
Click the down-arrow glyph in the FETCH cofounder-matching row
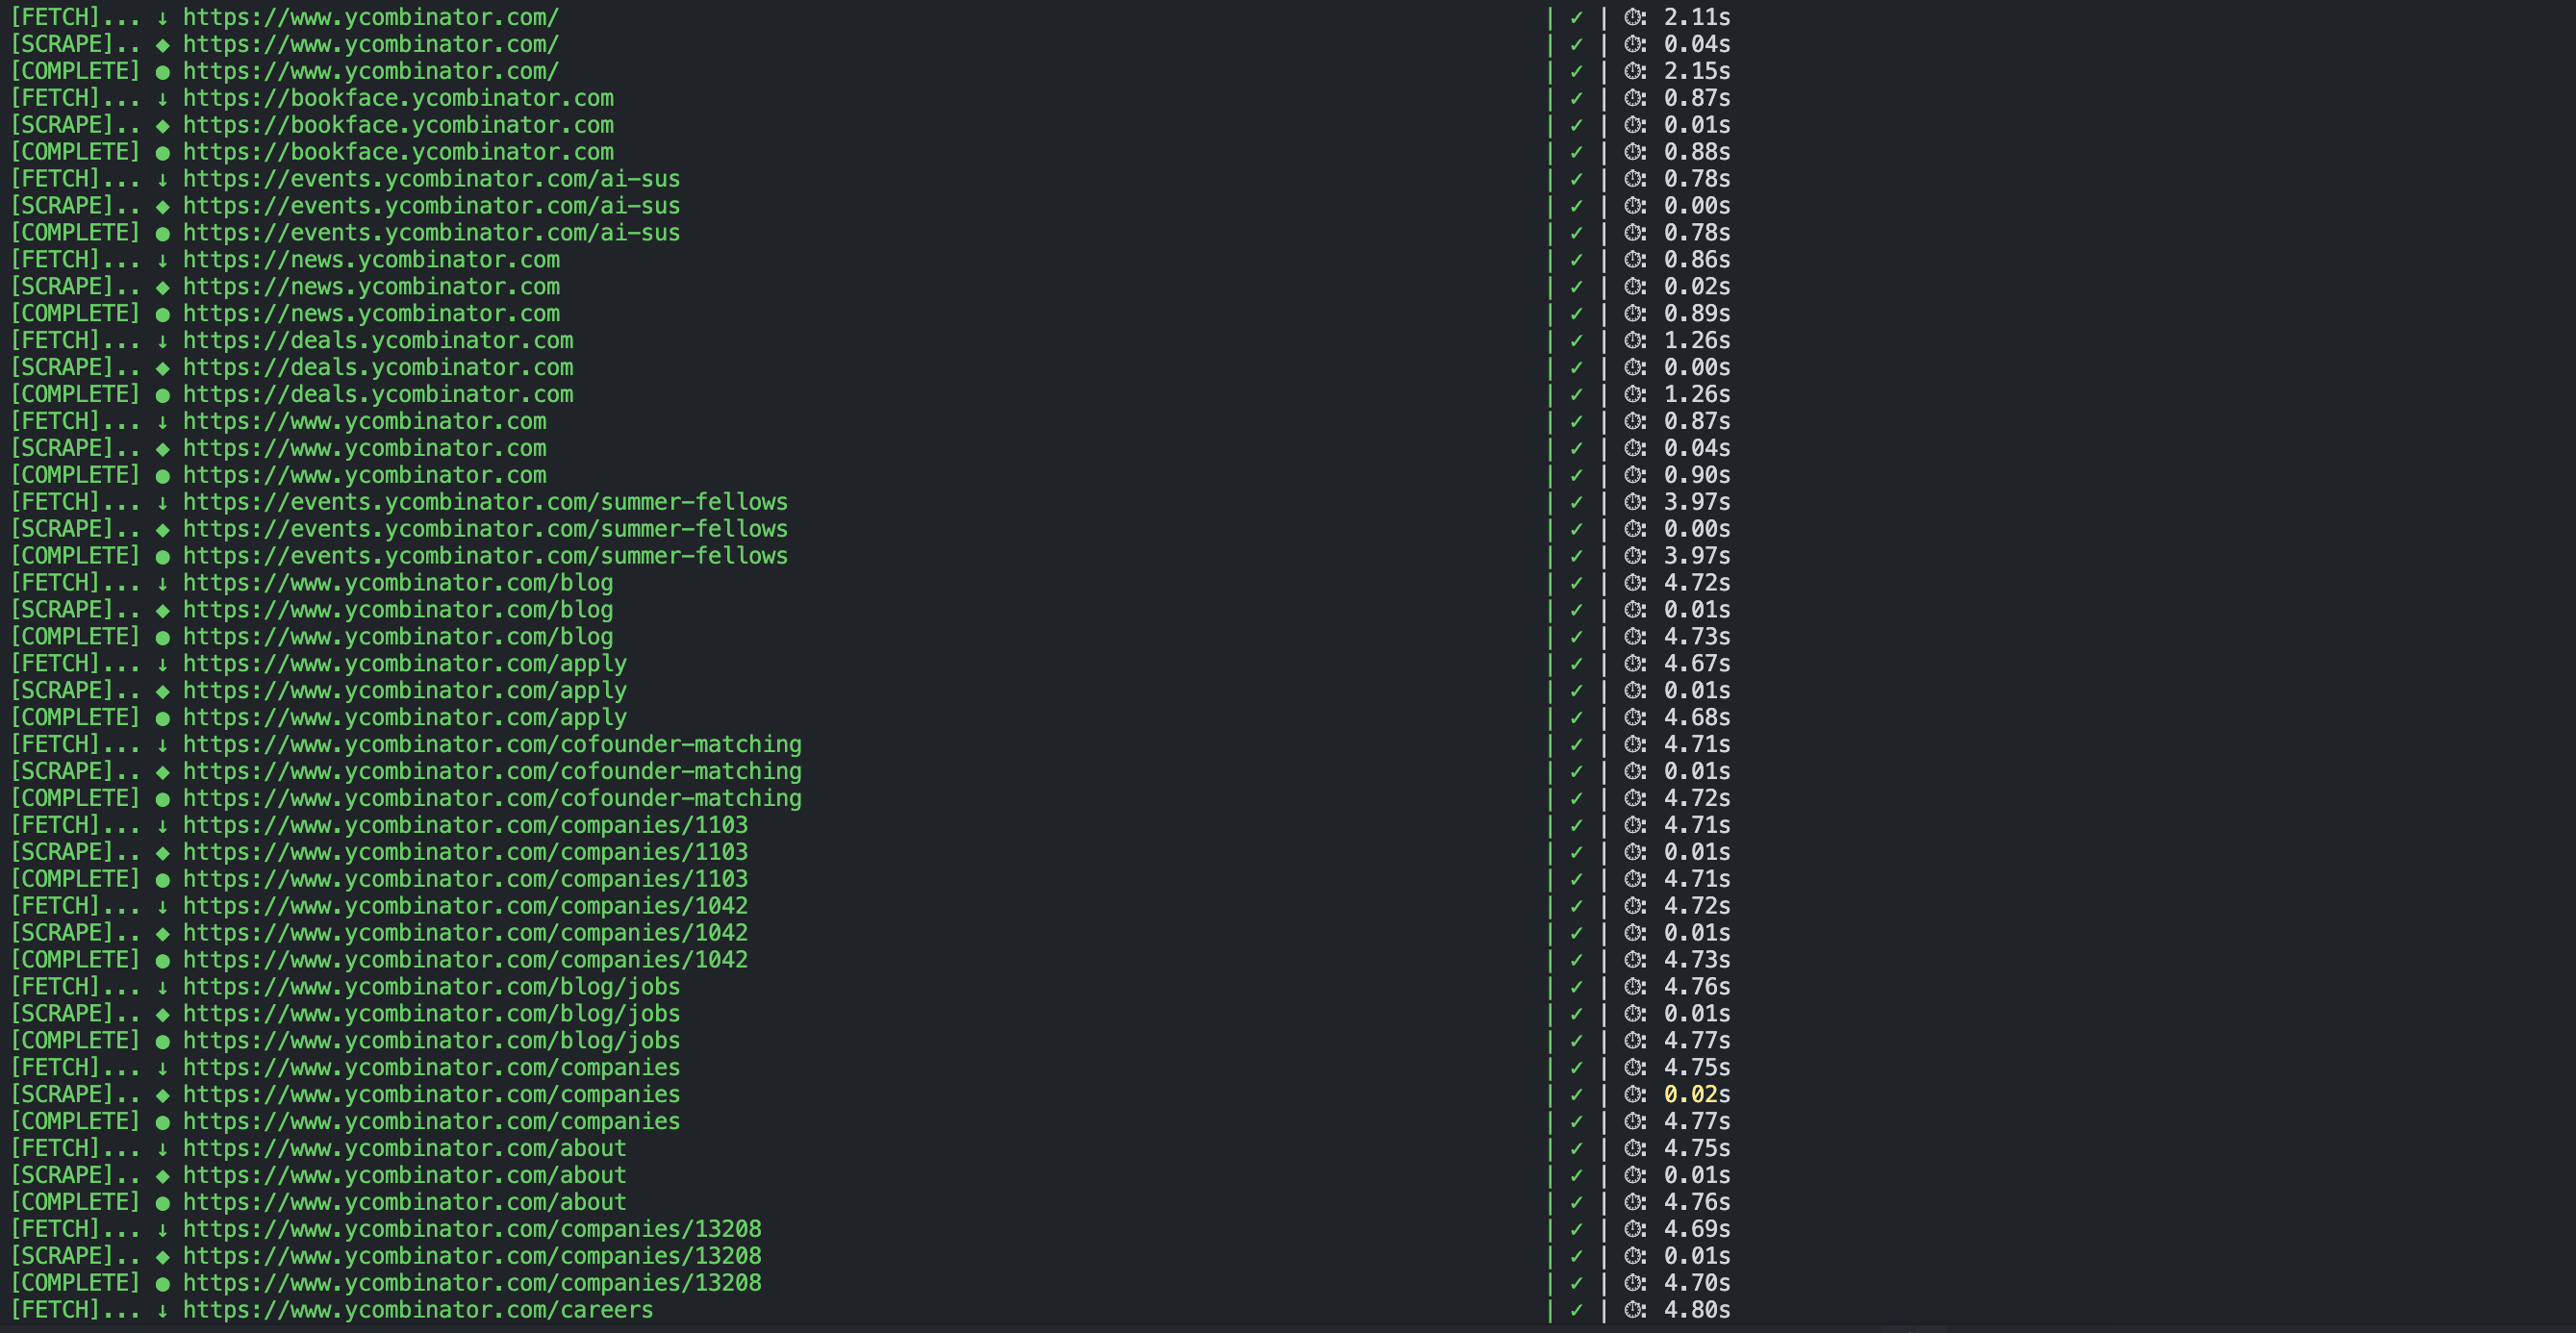162,745
